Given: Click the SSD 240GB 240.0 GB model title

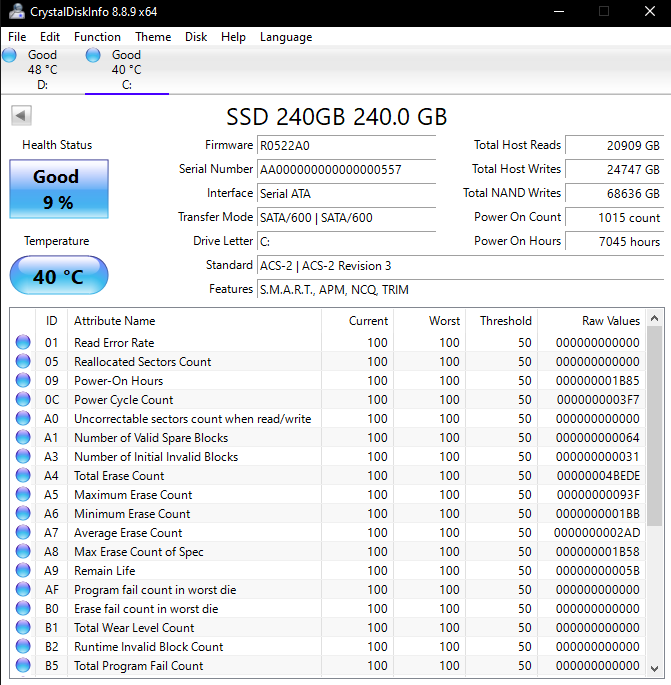Looking at the screenshot, I should click(x=336, y=117).
